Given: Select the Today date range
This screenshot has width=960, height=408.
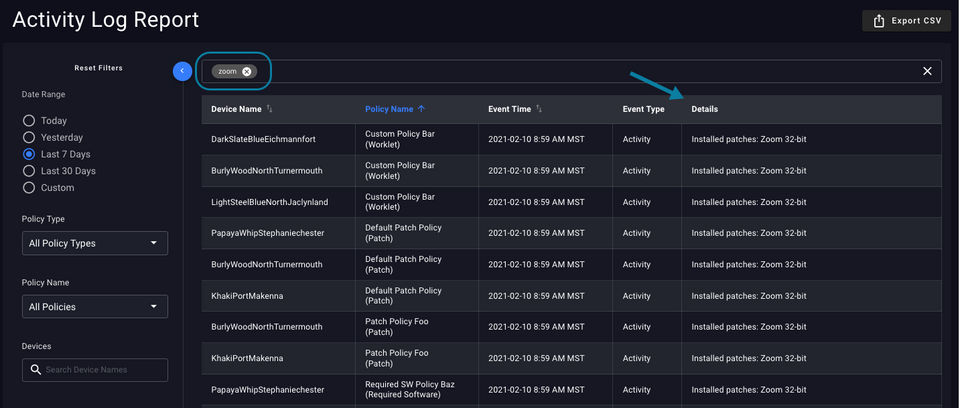Looking at the screenshot, I should click(x=29, y=121).
